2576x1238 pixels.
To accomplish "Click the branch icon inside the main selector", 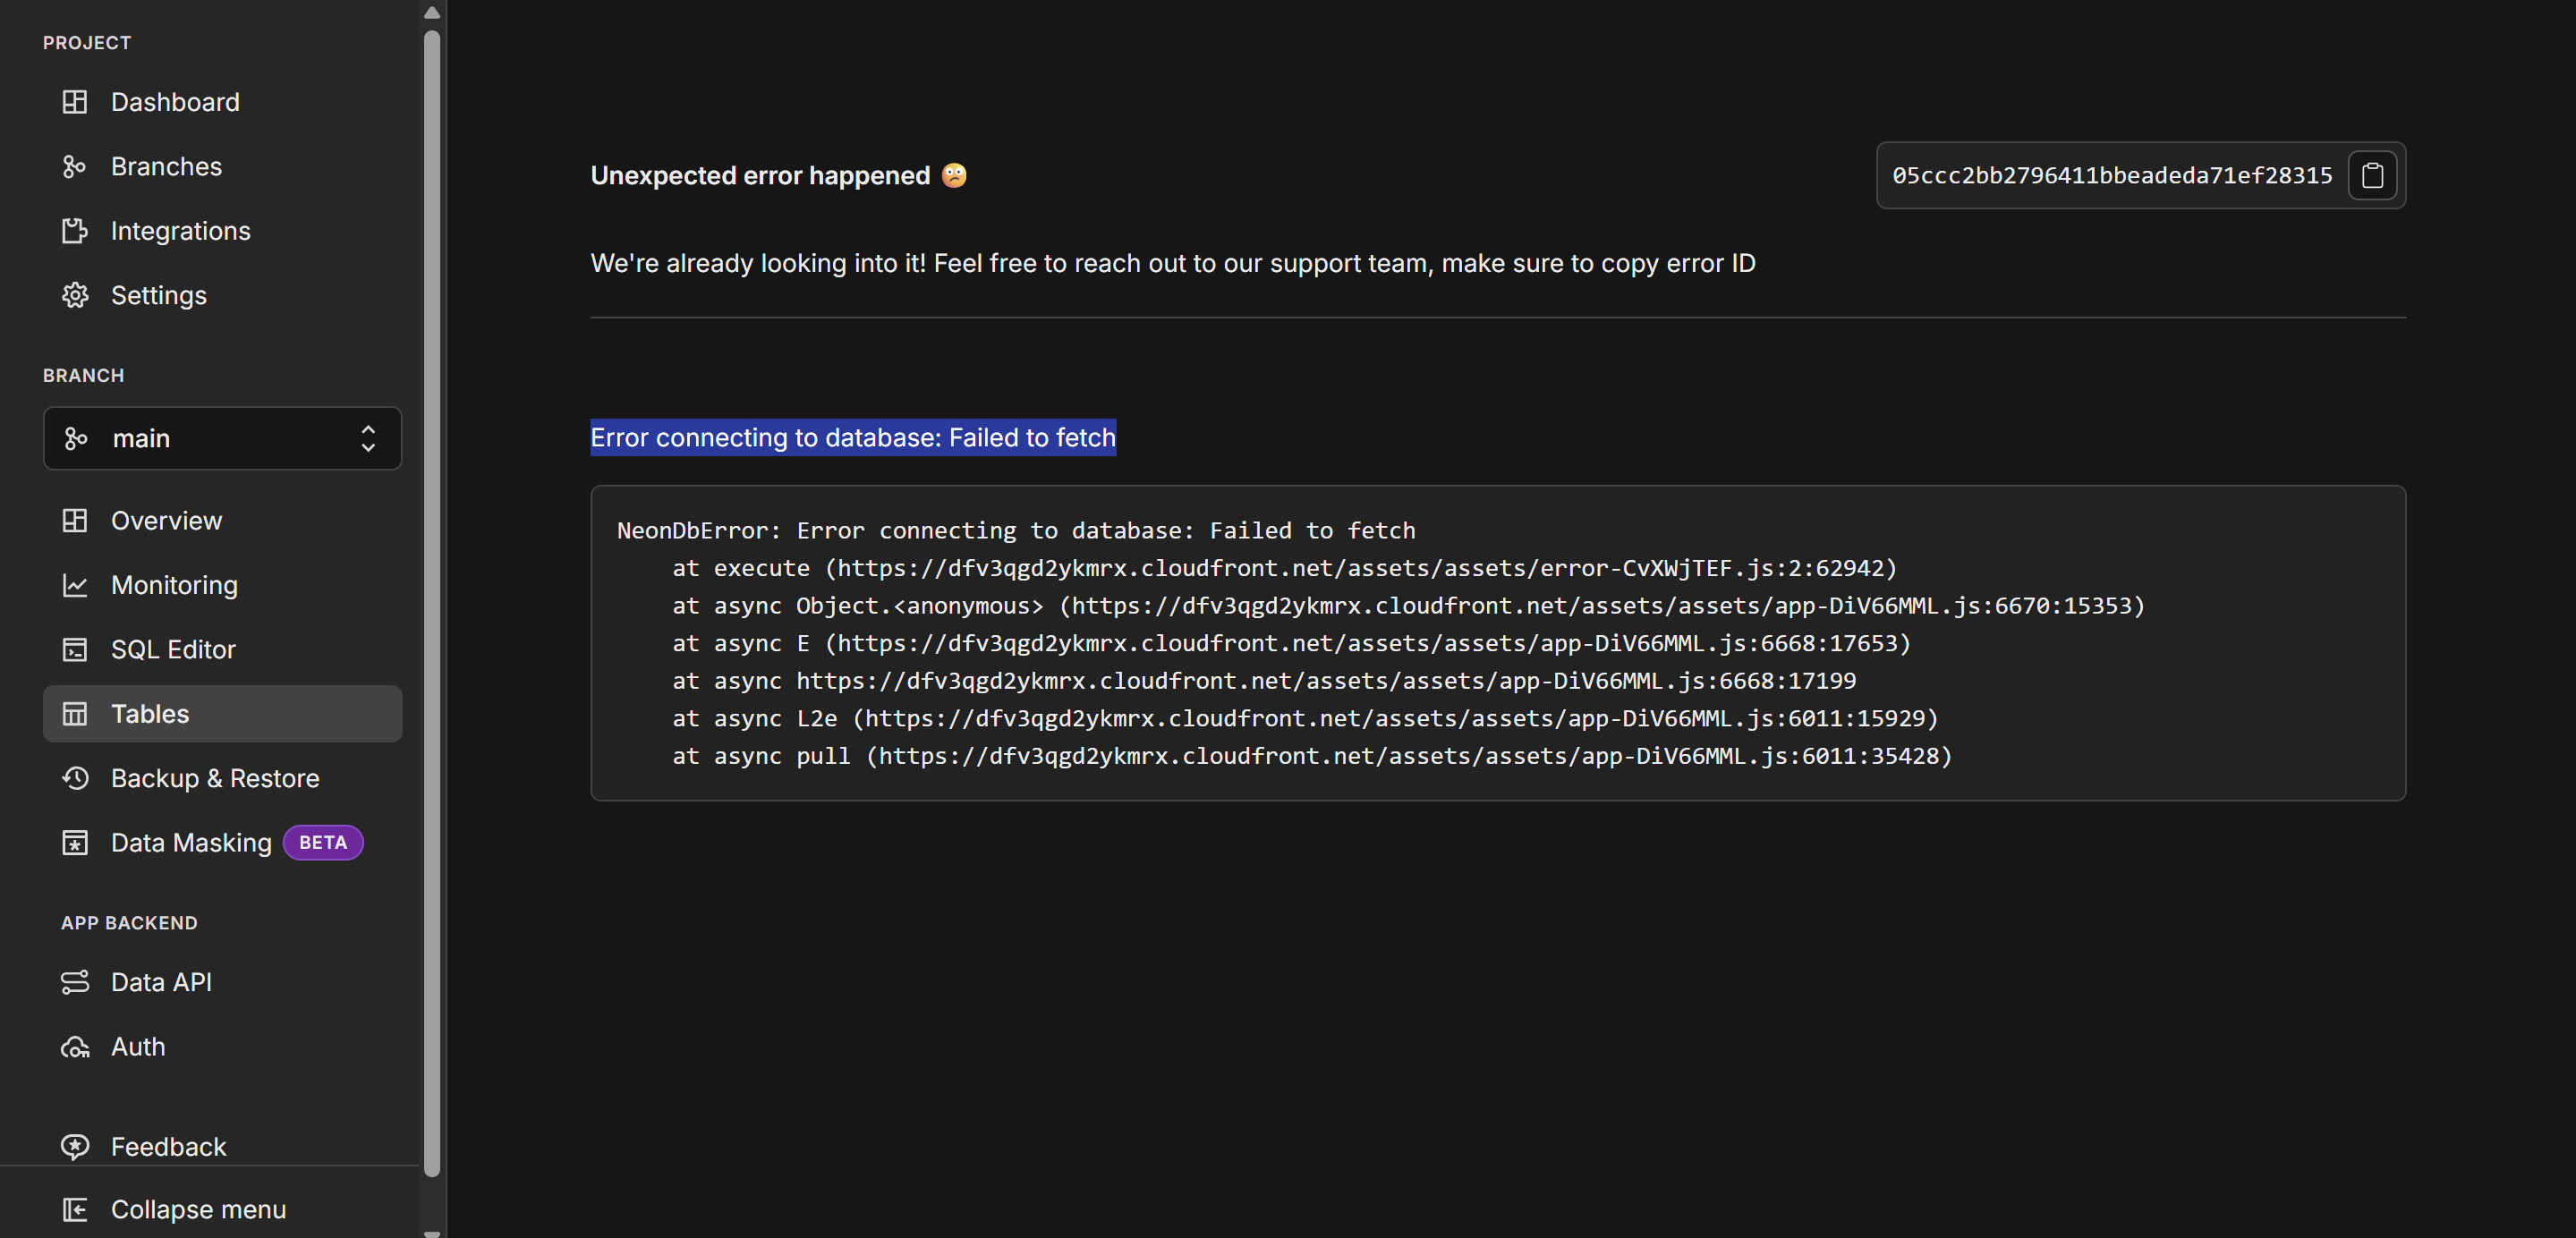I will [75, 438].
